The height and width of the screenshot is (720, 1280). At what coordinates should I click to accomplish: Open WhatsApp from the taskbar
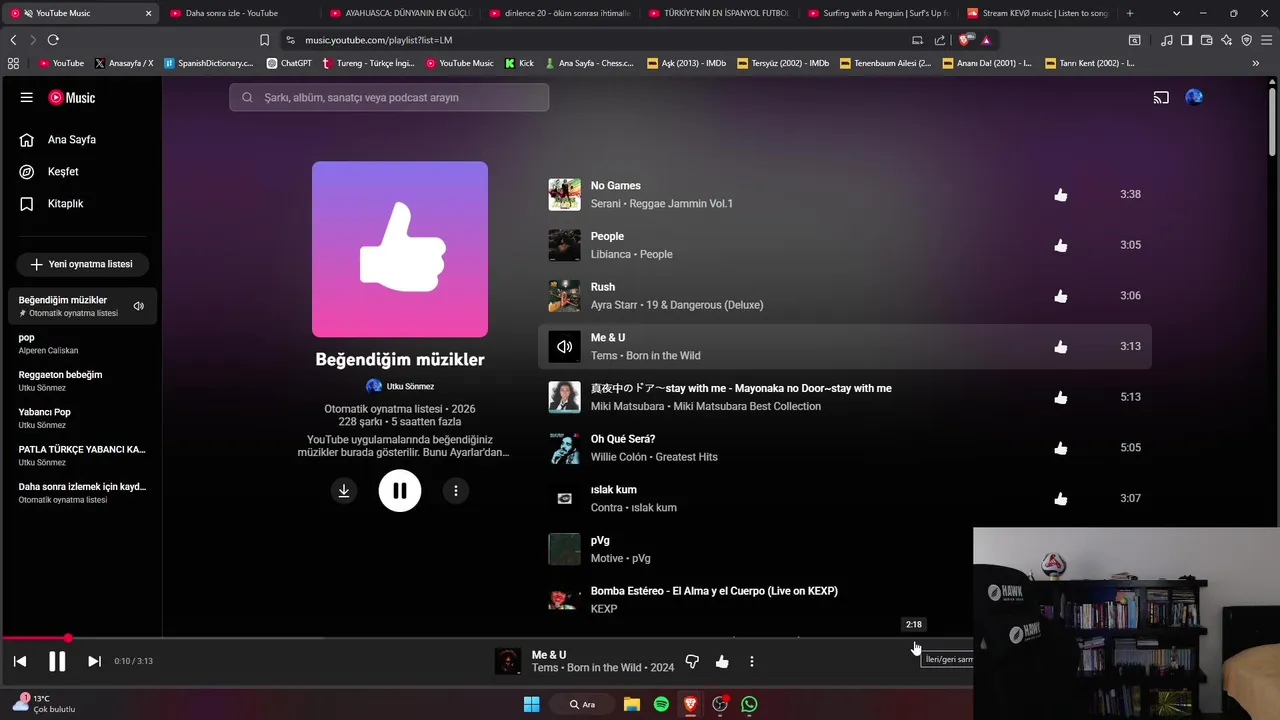749,704
